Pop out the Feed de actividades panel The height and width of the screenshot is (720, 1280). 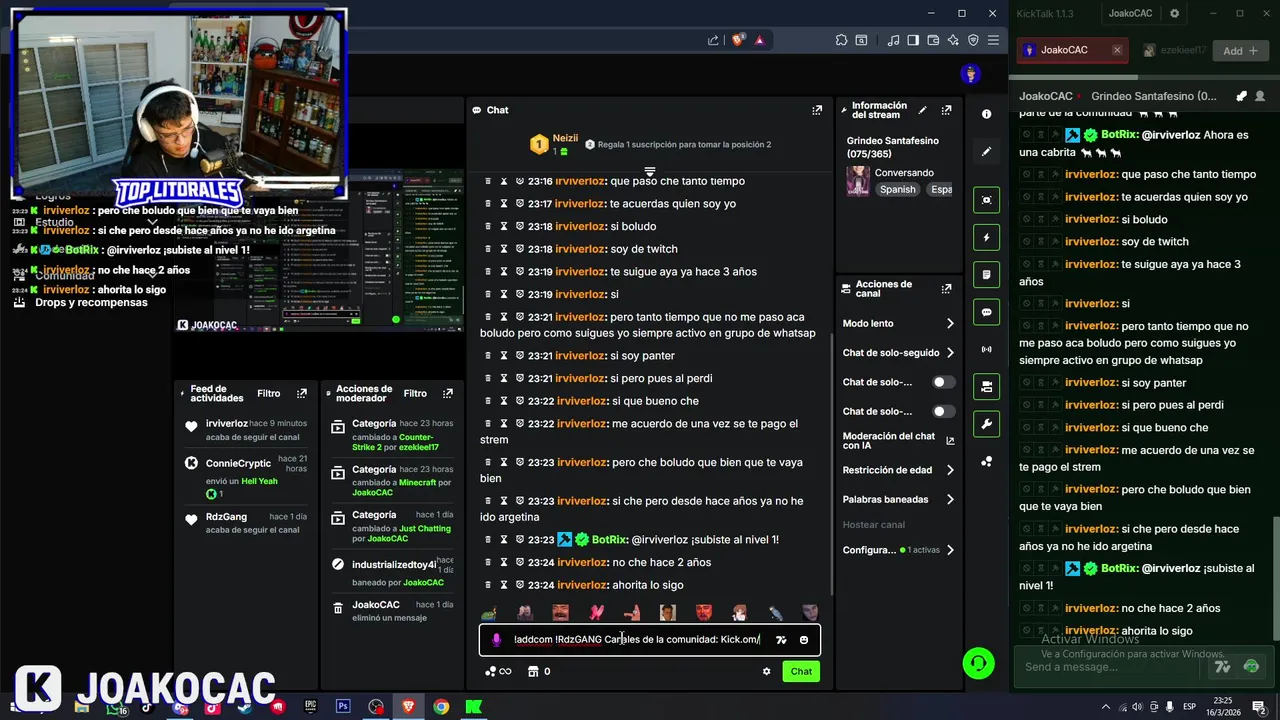[x=301, y=394]
